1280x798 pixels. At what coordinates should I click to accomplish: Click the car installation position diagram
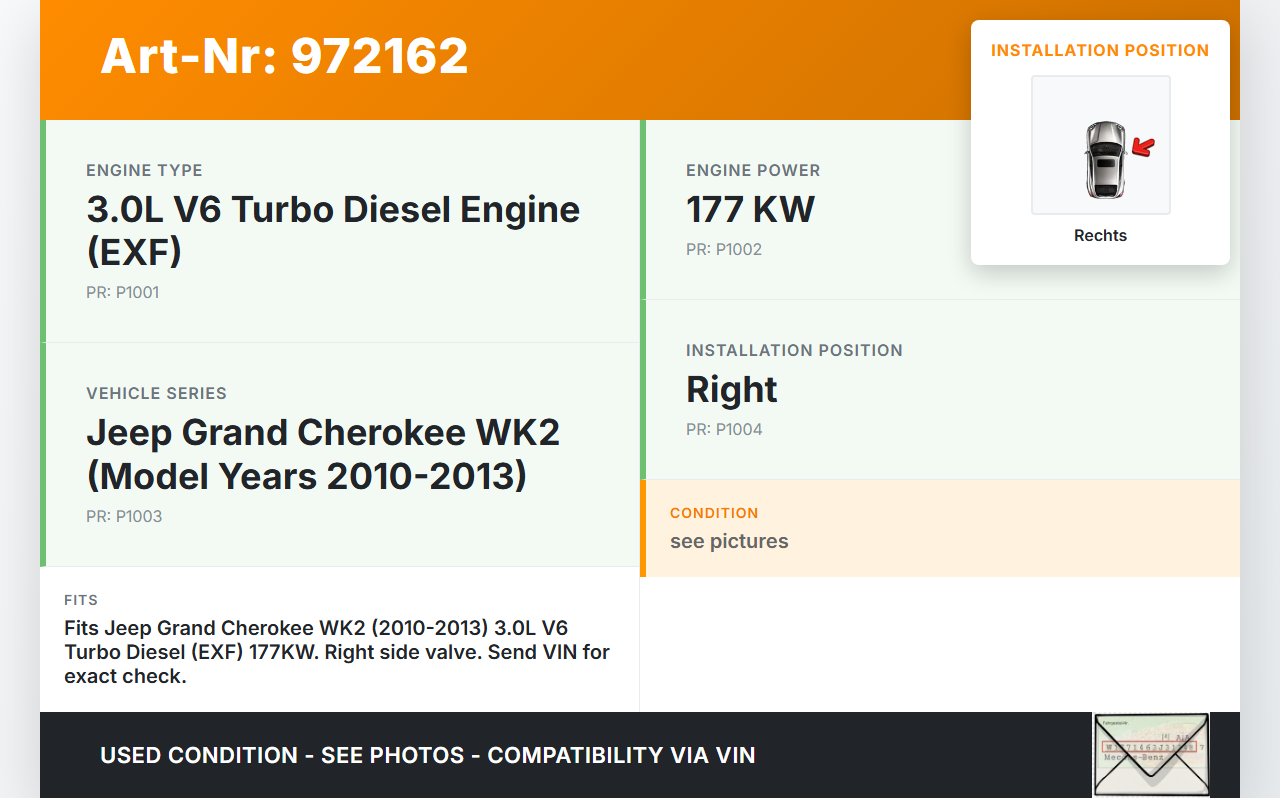pos(1100,145)
